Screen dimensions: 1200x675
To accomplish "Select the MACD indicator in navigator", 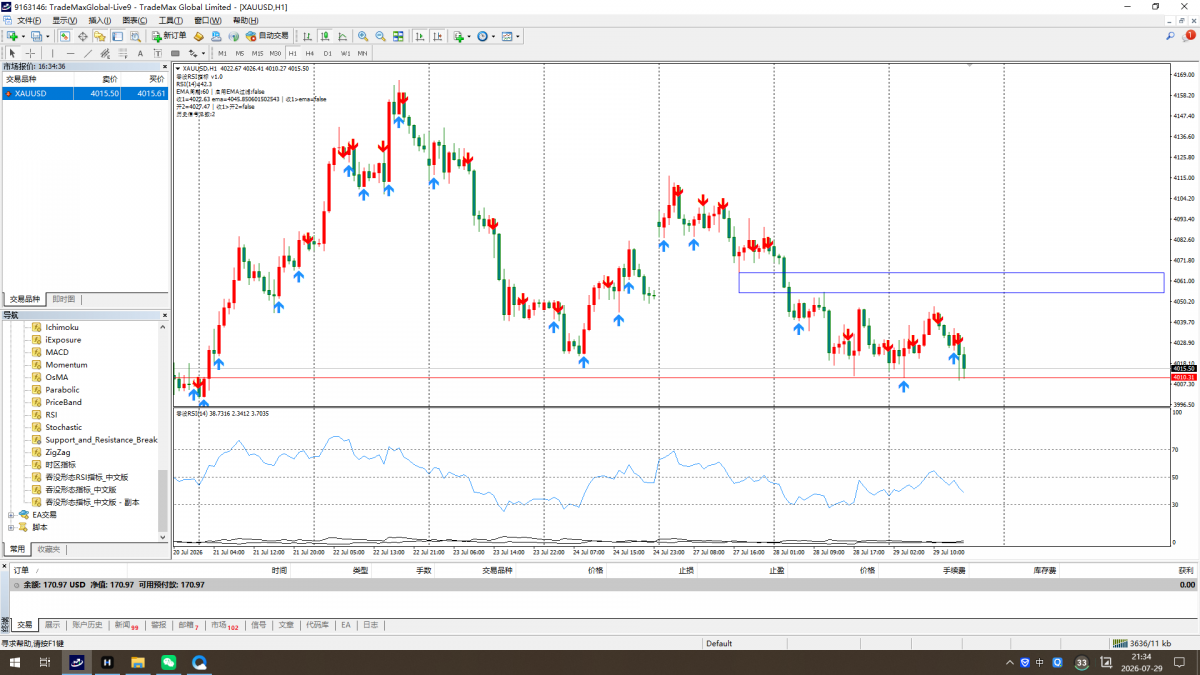I will tap(57, 352).
